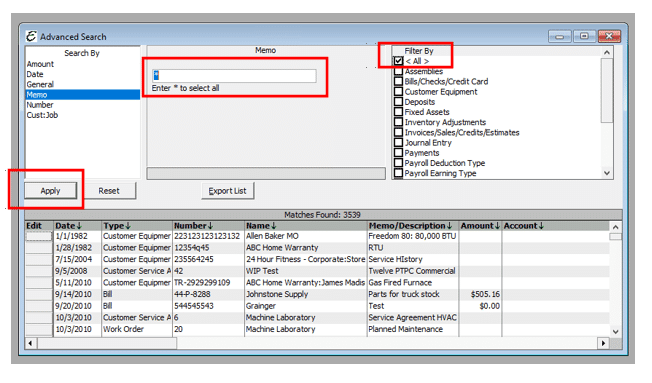The image size is (652, 383).
Task: Click Edit button for Johnstone Supply row
Action: click(x=39, y=294)
